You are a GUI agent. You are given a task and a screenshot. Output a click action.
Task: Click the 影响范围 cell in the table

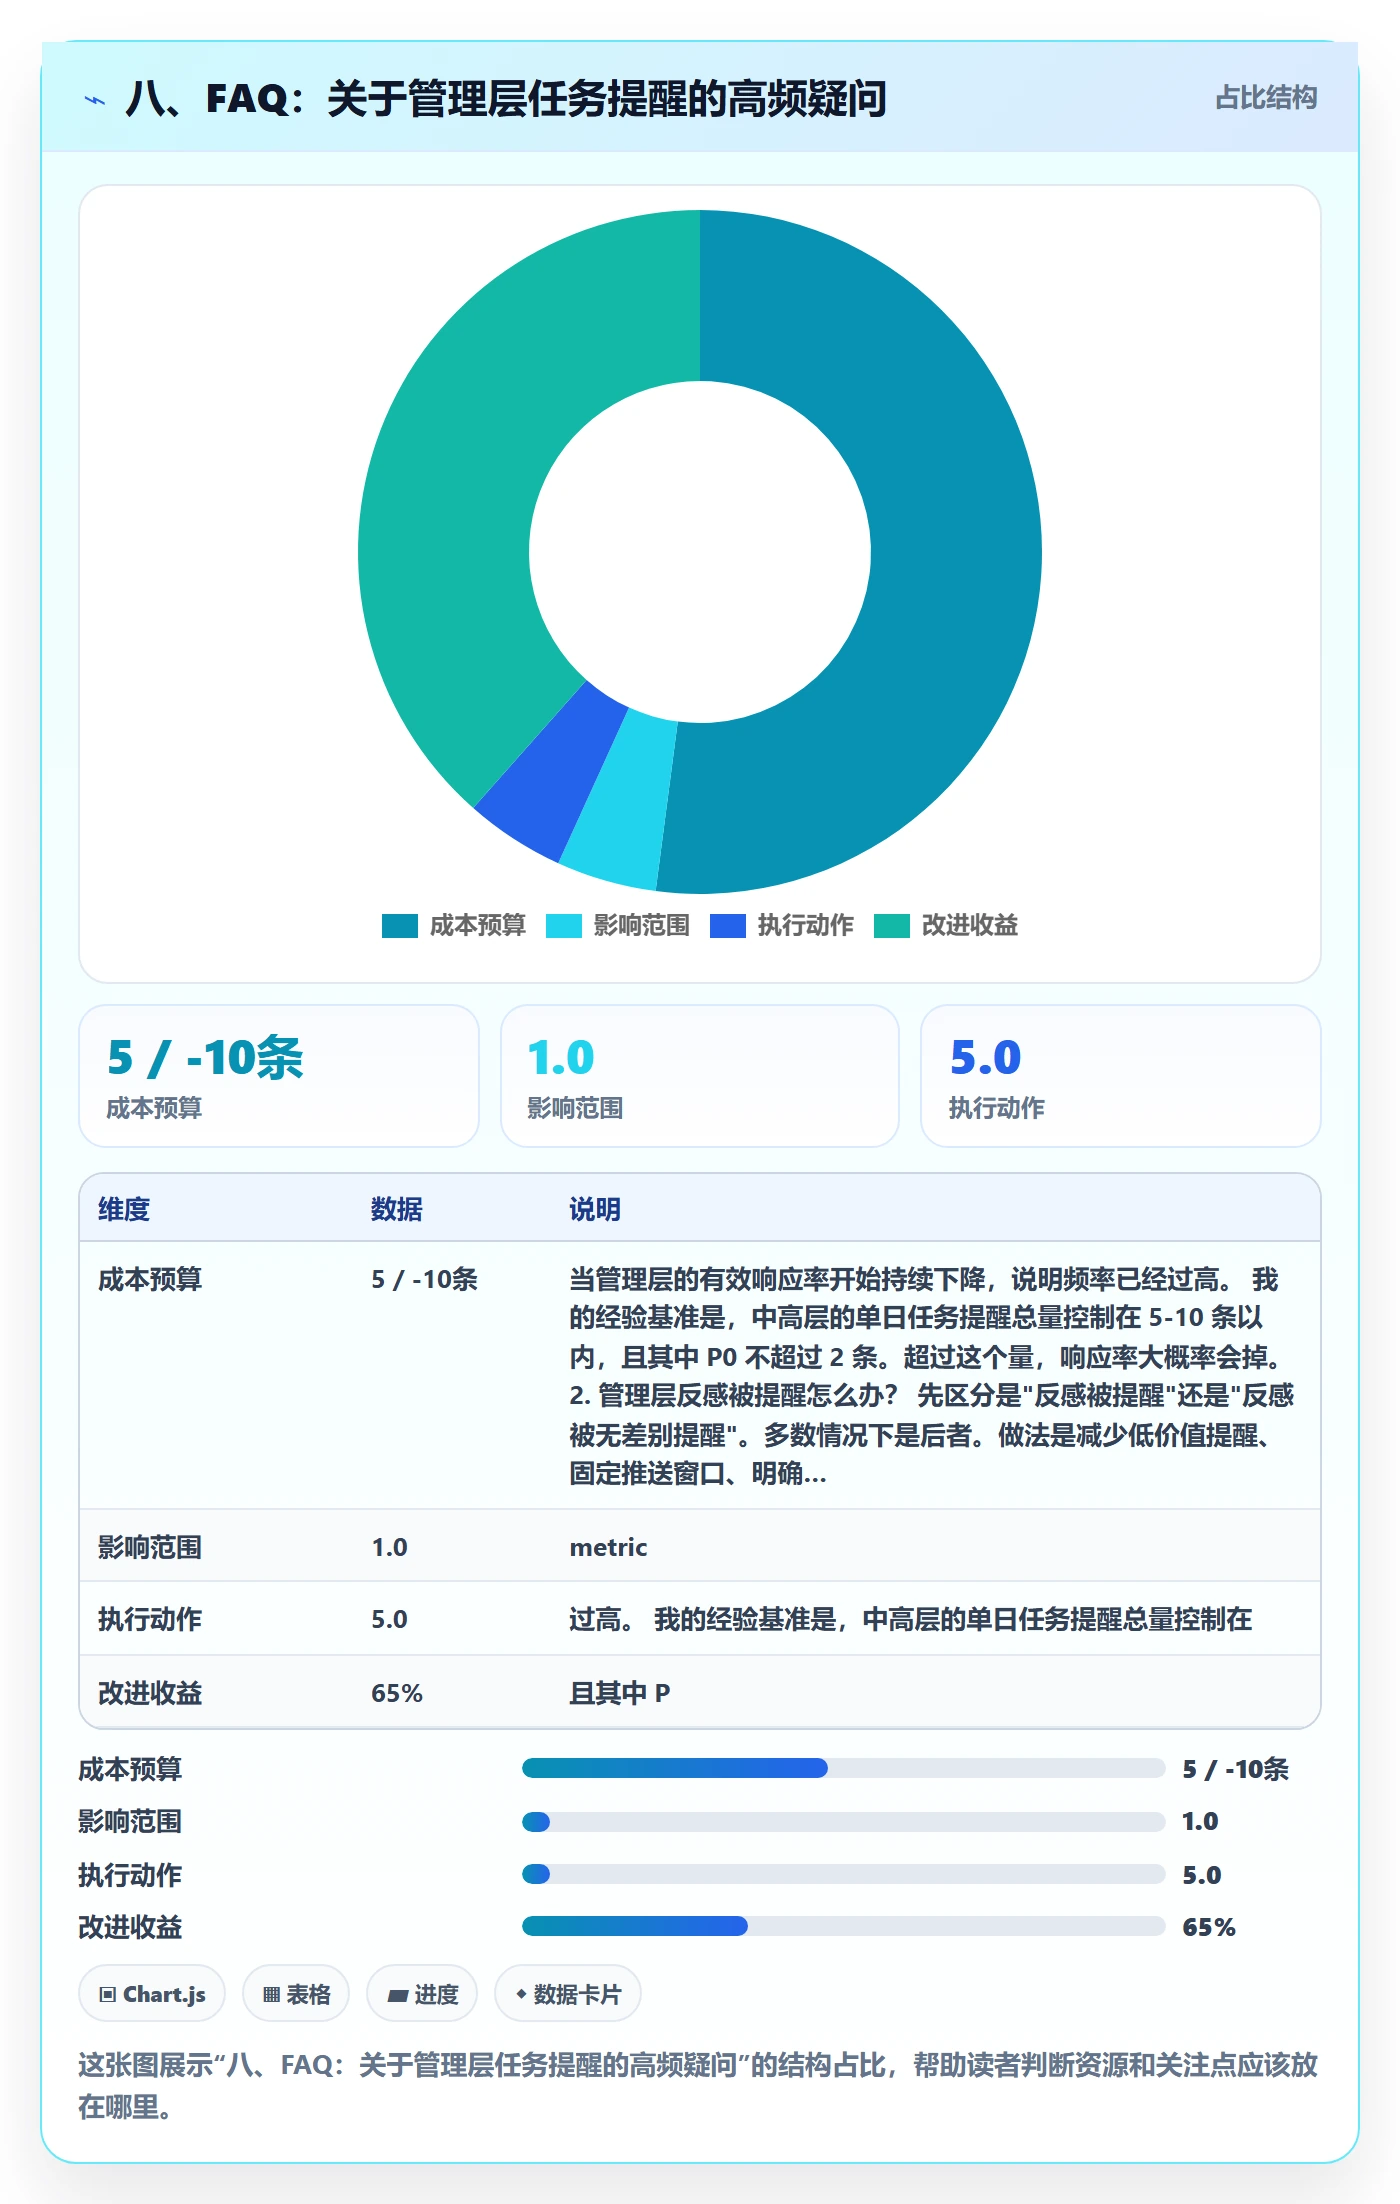(150, 1547)
